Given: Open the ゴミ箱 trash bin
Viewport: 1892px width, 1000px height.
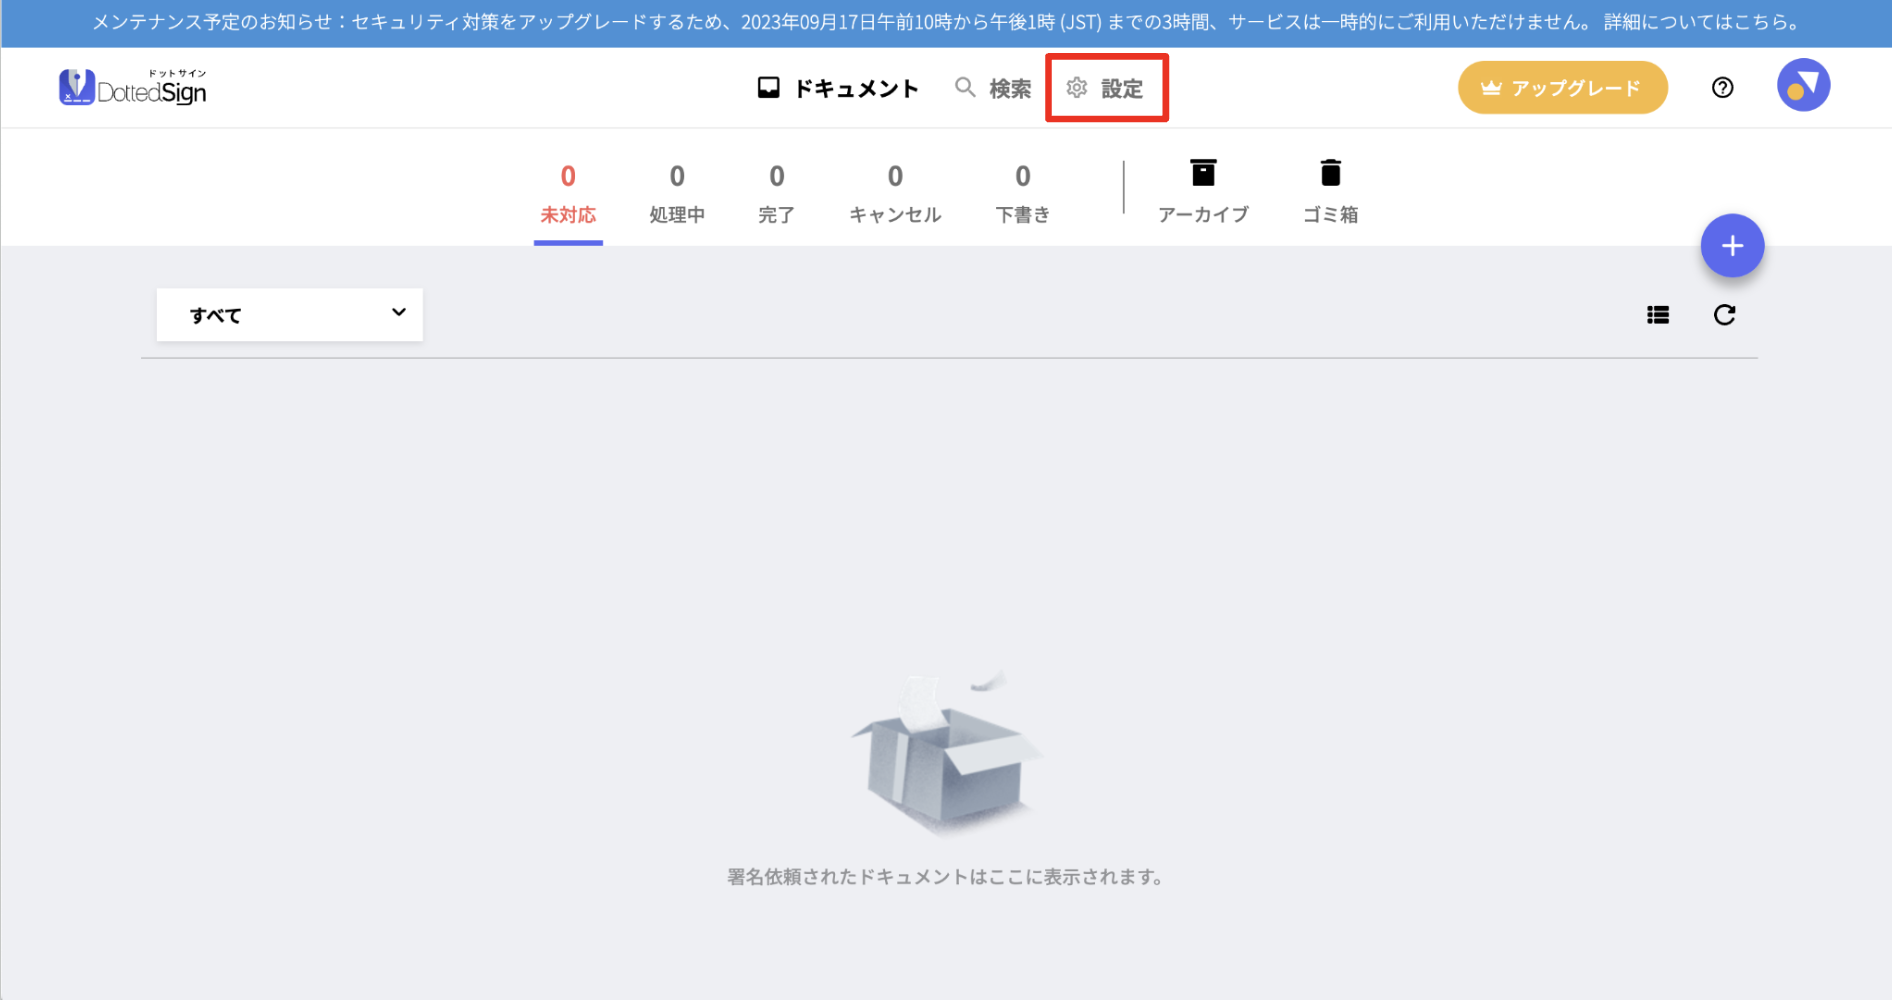Looking at the screenshot, I should click(1330, 192).
